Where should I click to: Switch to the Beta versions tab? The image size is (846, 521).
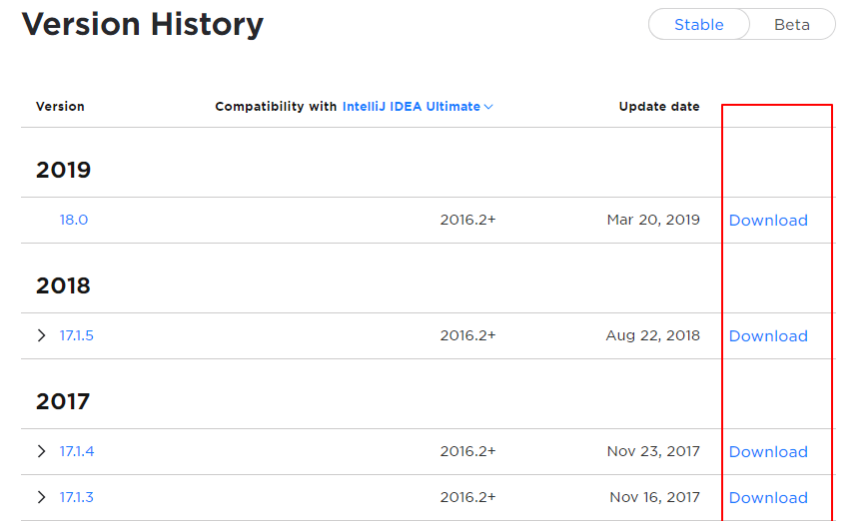coord(791,25)
